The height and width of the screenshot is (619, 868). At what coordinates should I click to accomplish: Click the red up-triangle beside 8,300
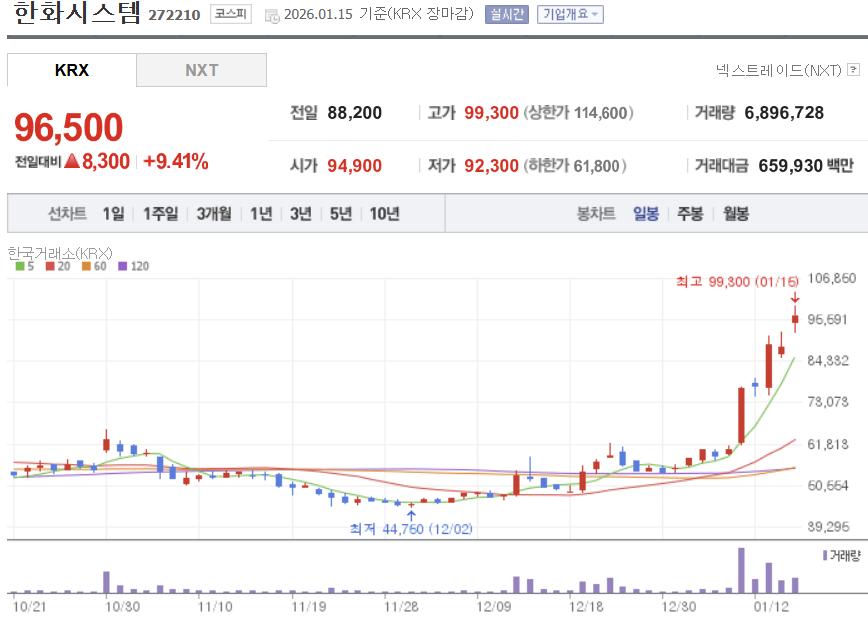click(x=72, y=161)
